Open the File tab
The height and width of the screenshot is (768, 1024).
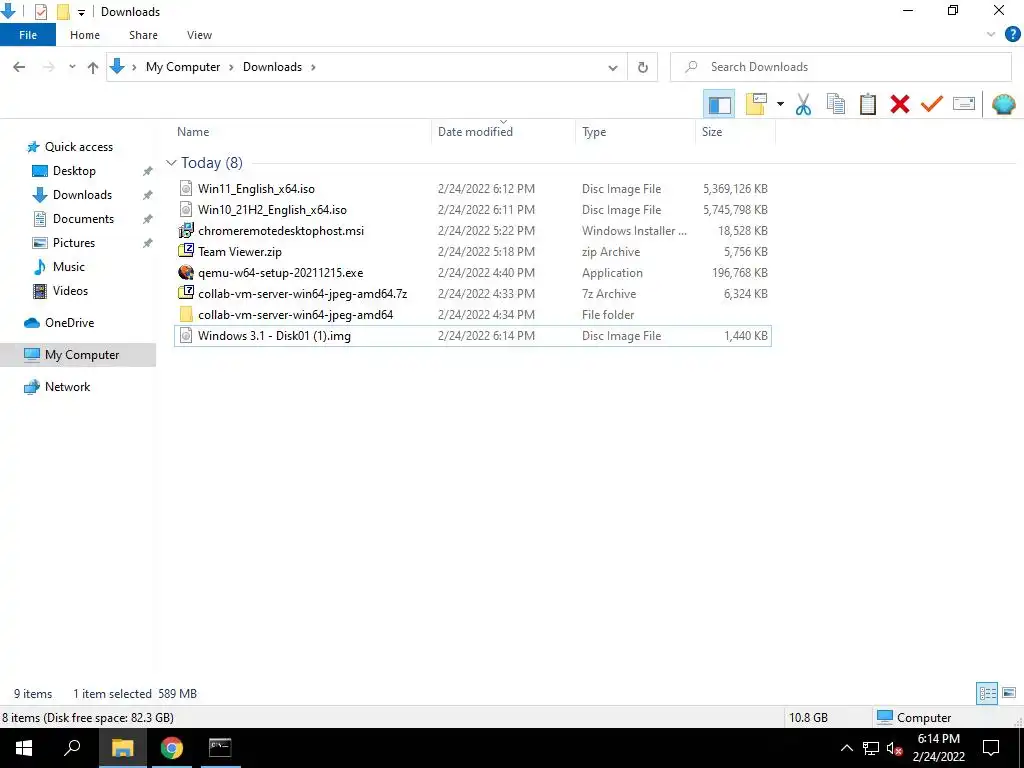[x=28, y=35]
